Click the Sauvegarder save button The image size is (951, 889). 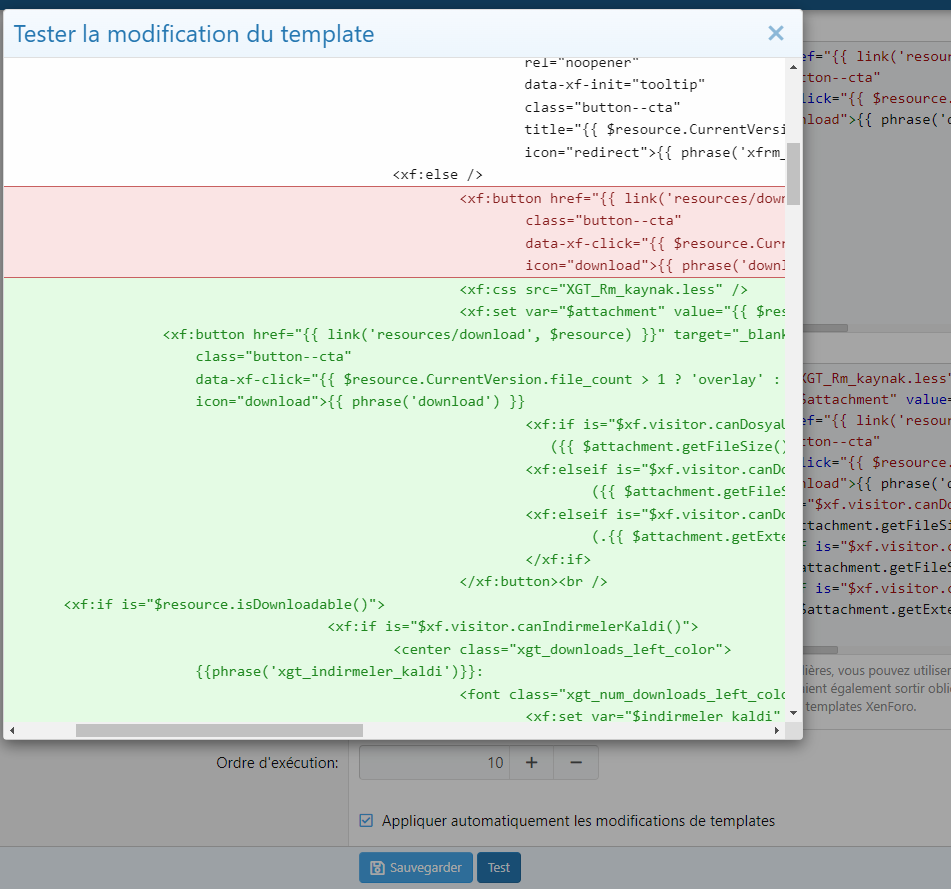pyautogui.click(x=416, y=868)
